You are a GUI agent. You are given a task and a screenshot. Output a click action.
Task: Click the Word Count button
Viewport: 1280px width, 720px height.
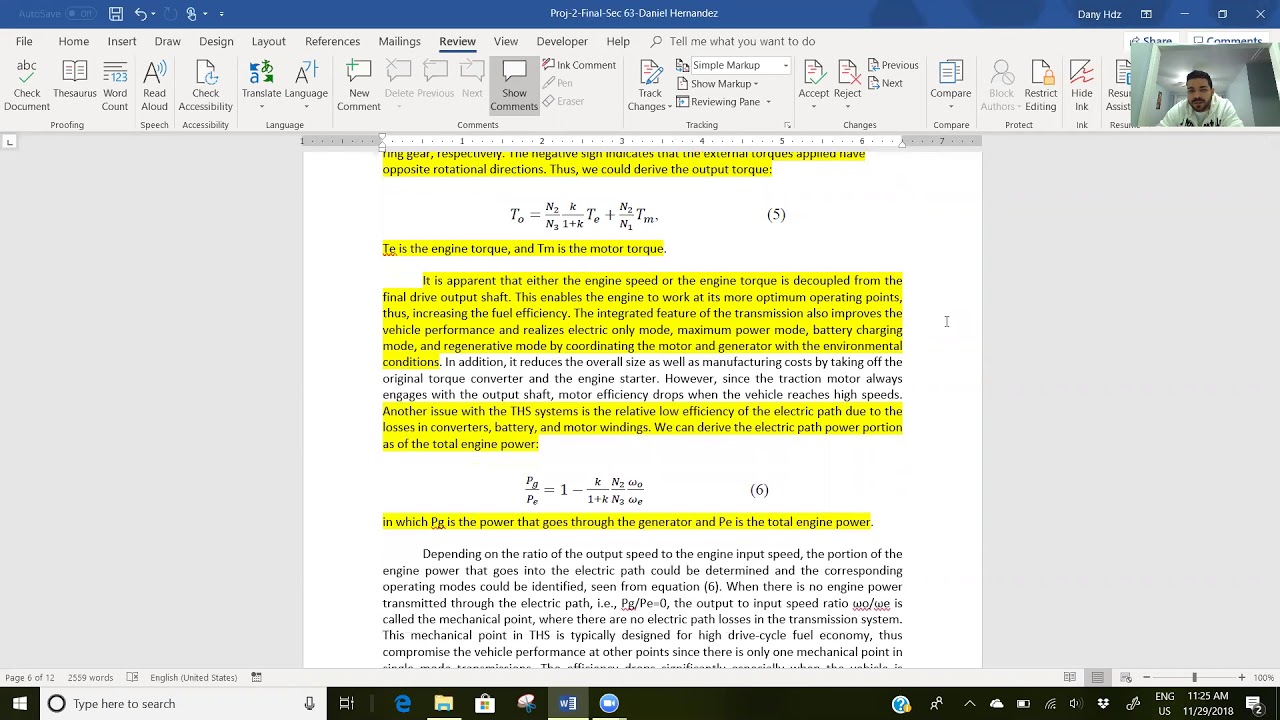tap(115, 86)
